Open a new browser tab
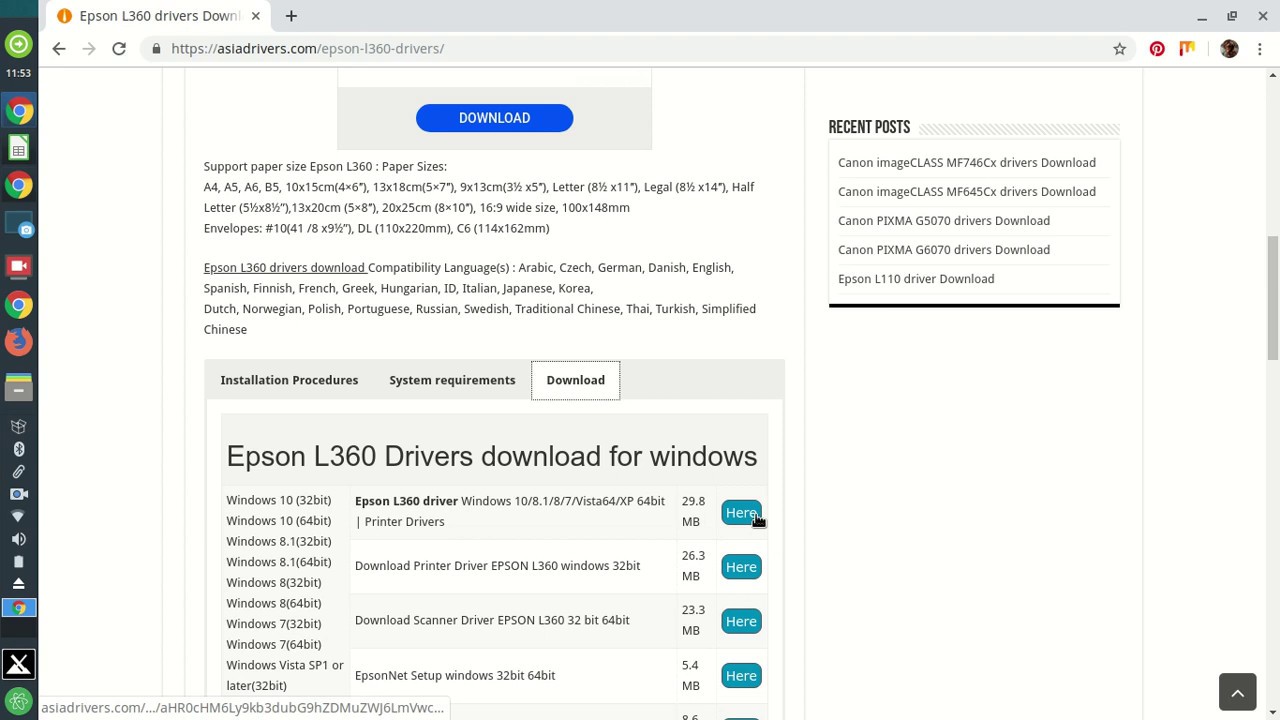 pos(291,16)
